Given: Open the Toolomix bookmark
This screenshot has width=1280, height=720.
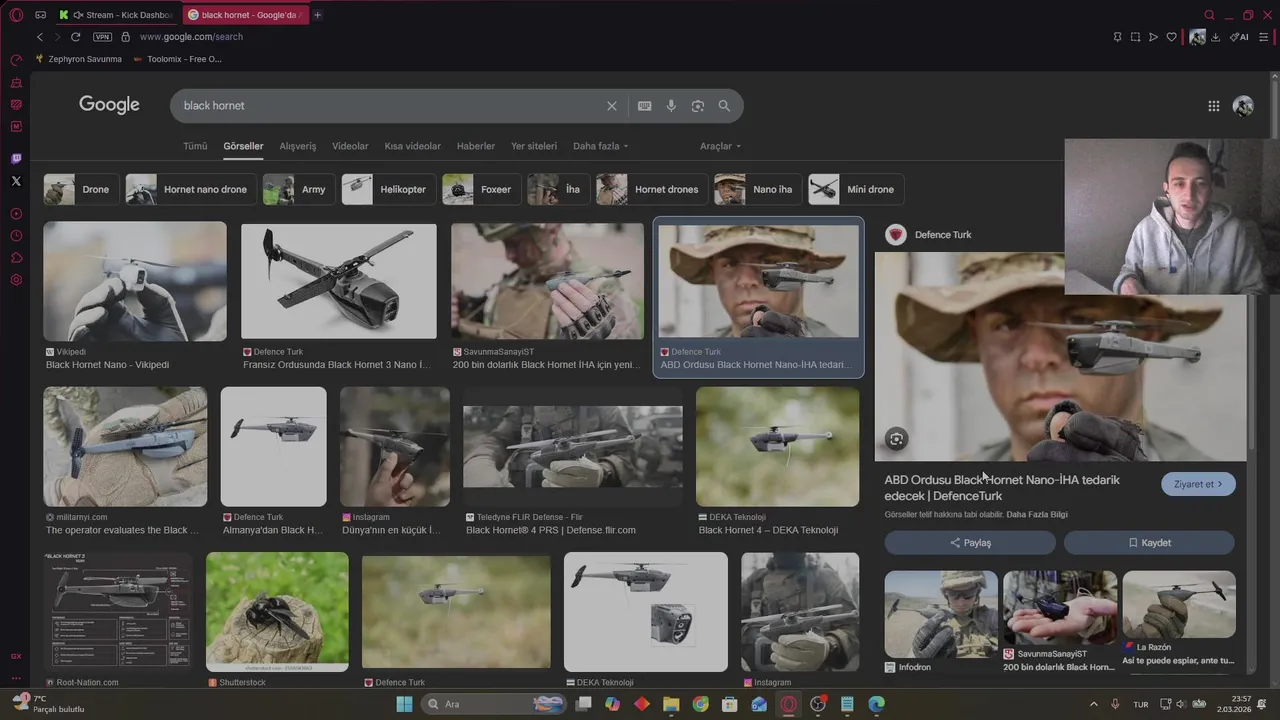Looking at the screenshot, I should [x=178, y=59].
